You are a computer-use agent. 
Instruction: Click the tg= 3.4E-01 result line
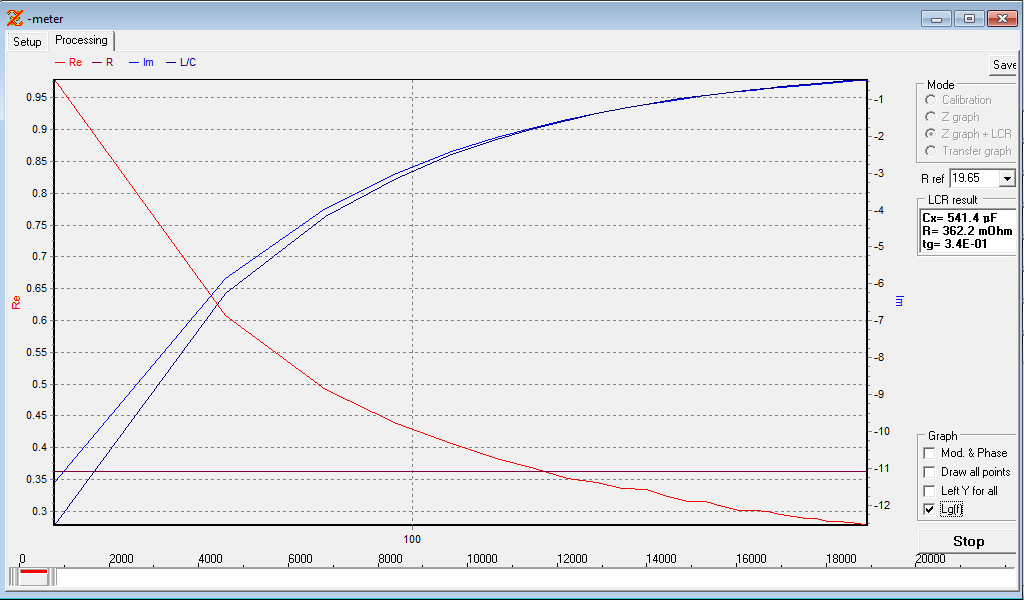point(954,244)
